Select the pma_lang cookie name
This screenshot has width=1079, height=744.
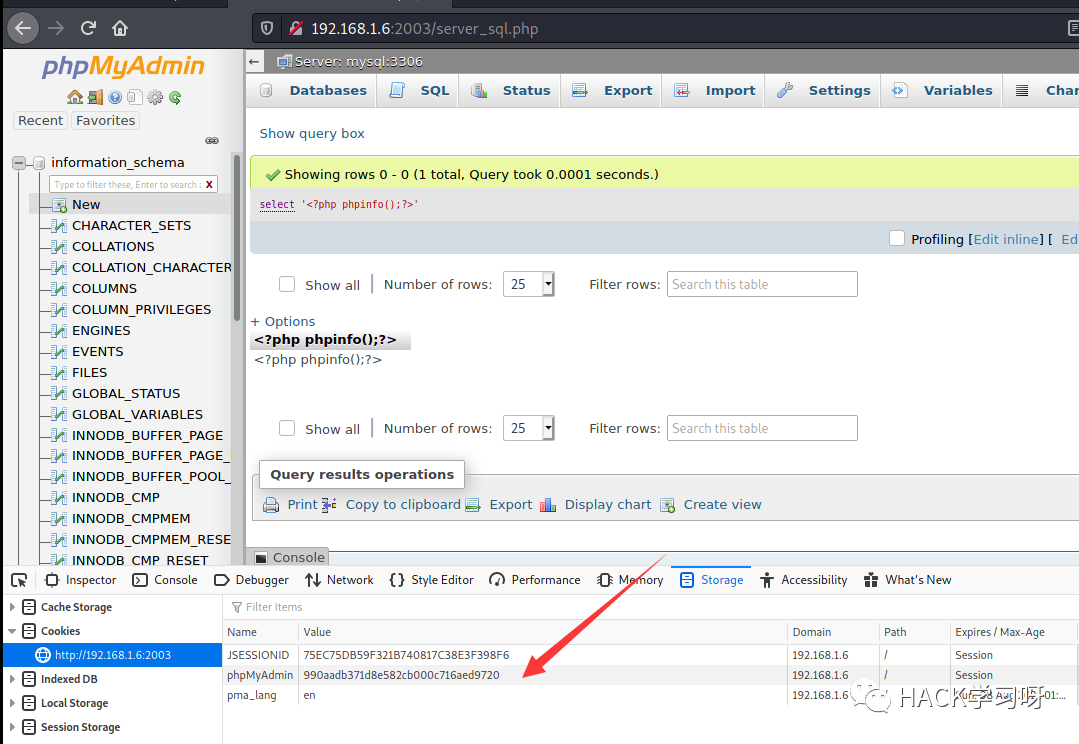point(252,695)
